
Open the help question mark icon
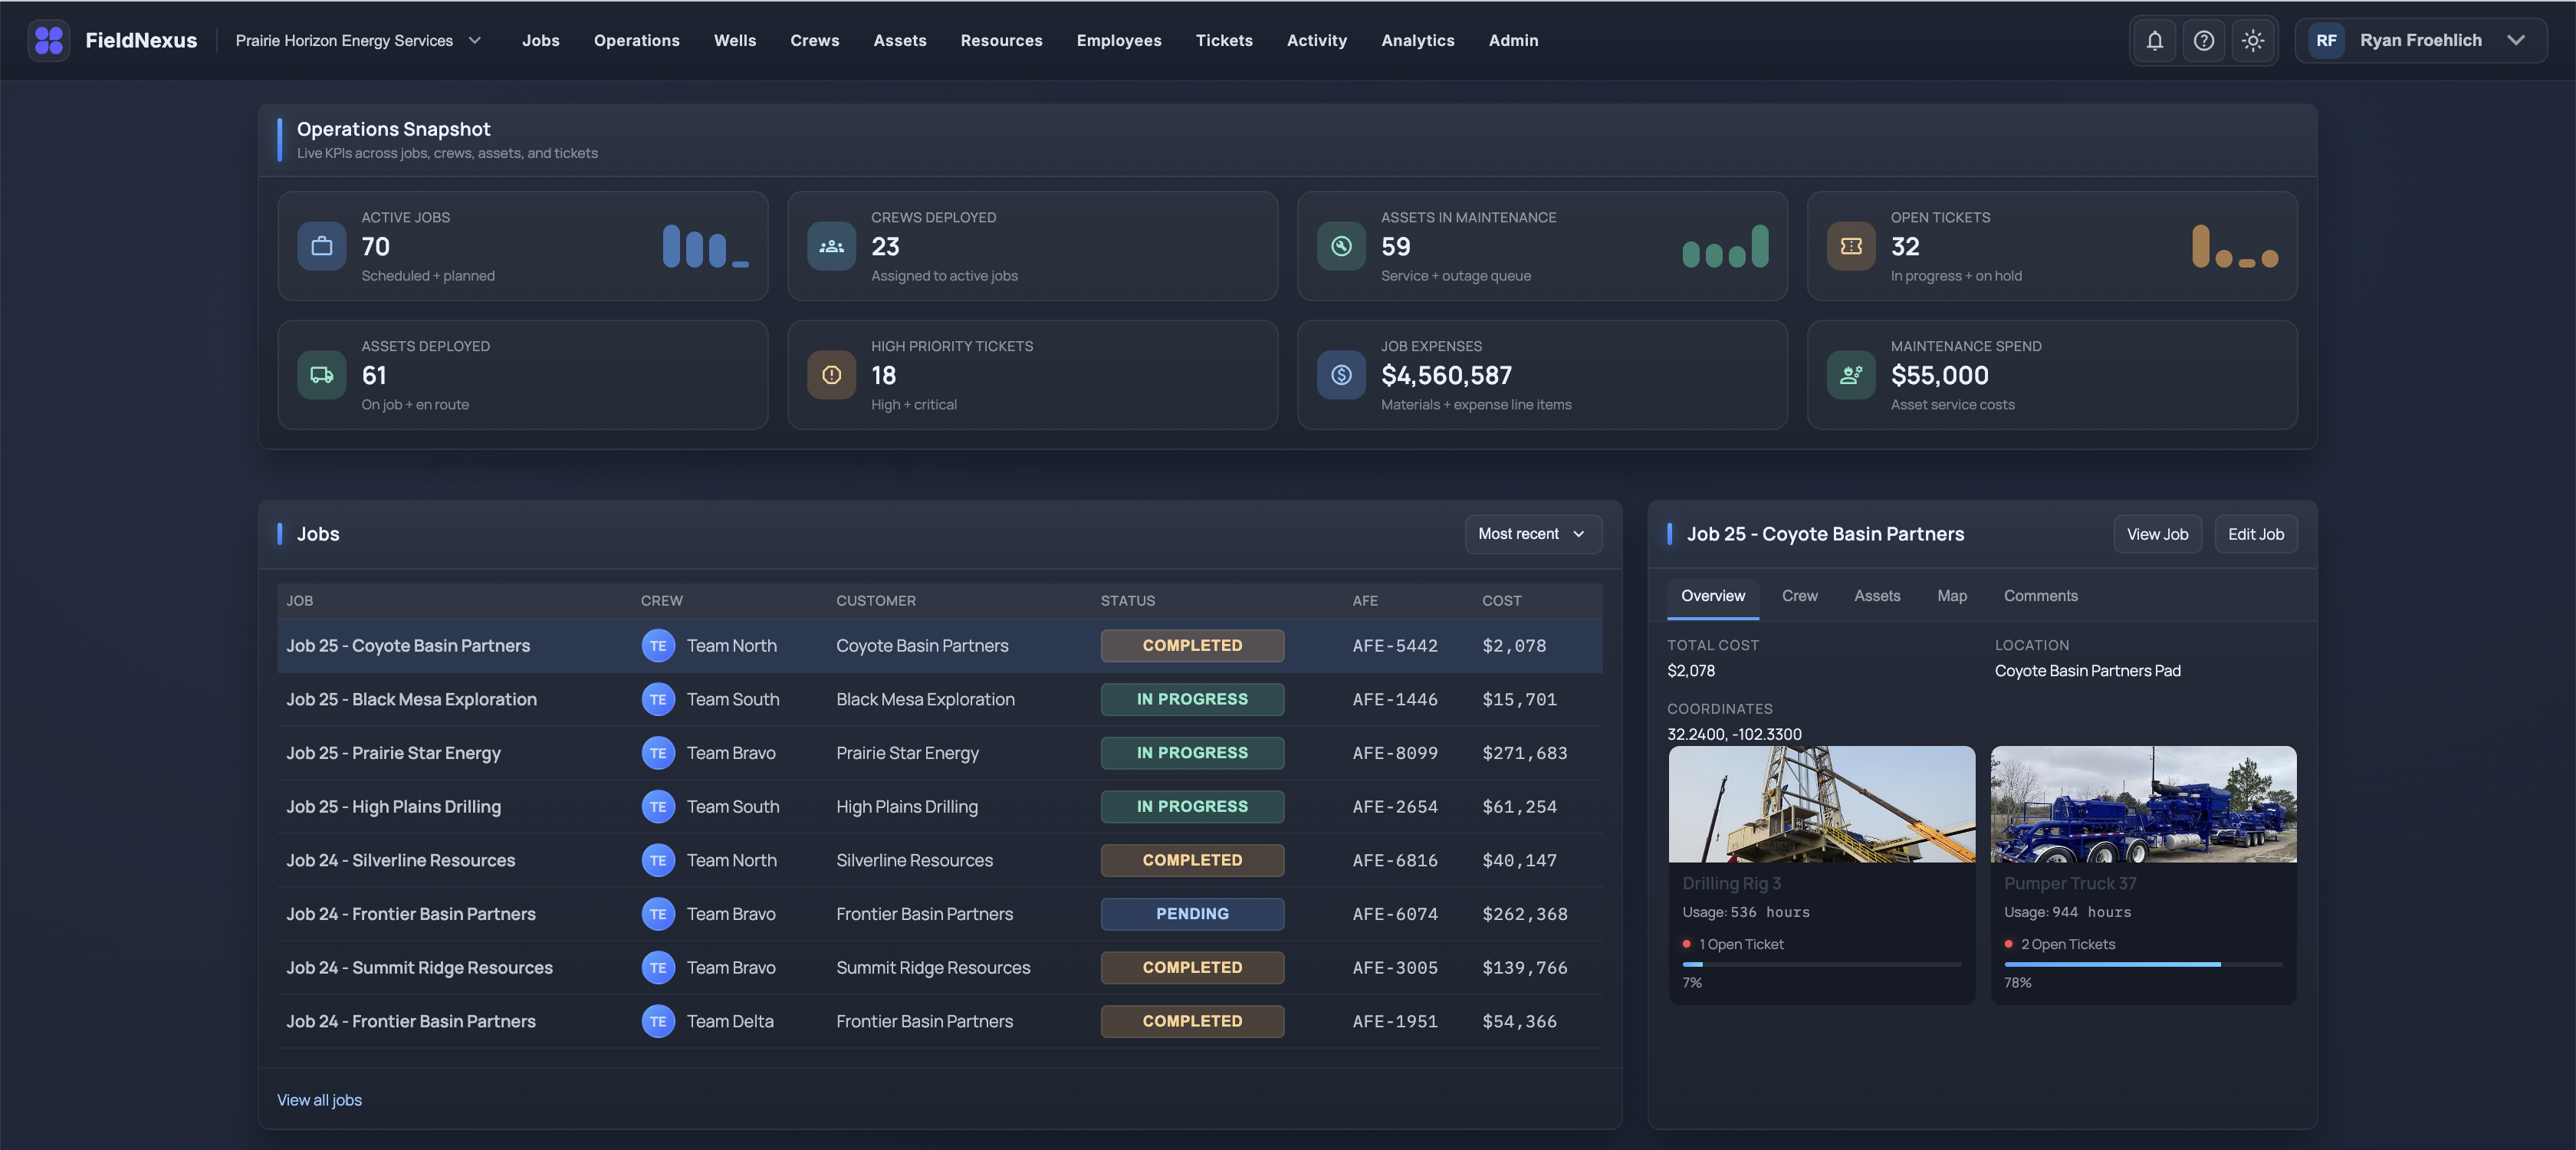click(2204, 40)
